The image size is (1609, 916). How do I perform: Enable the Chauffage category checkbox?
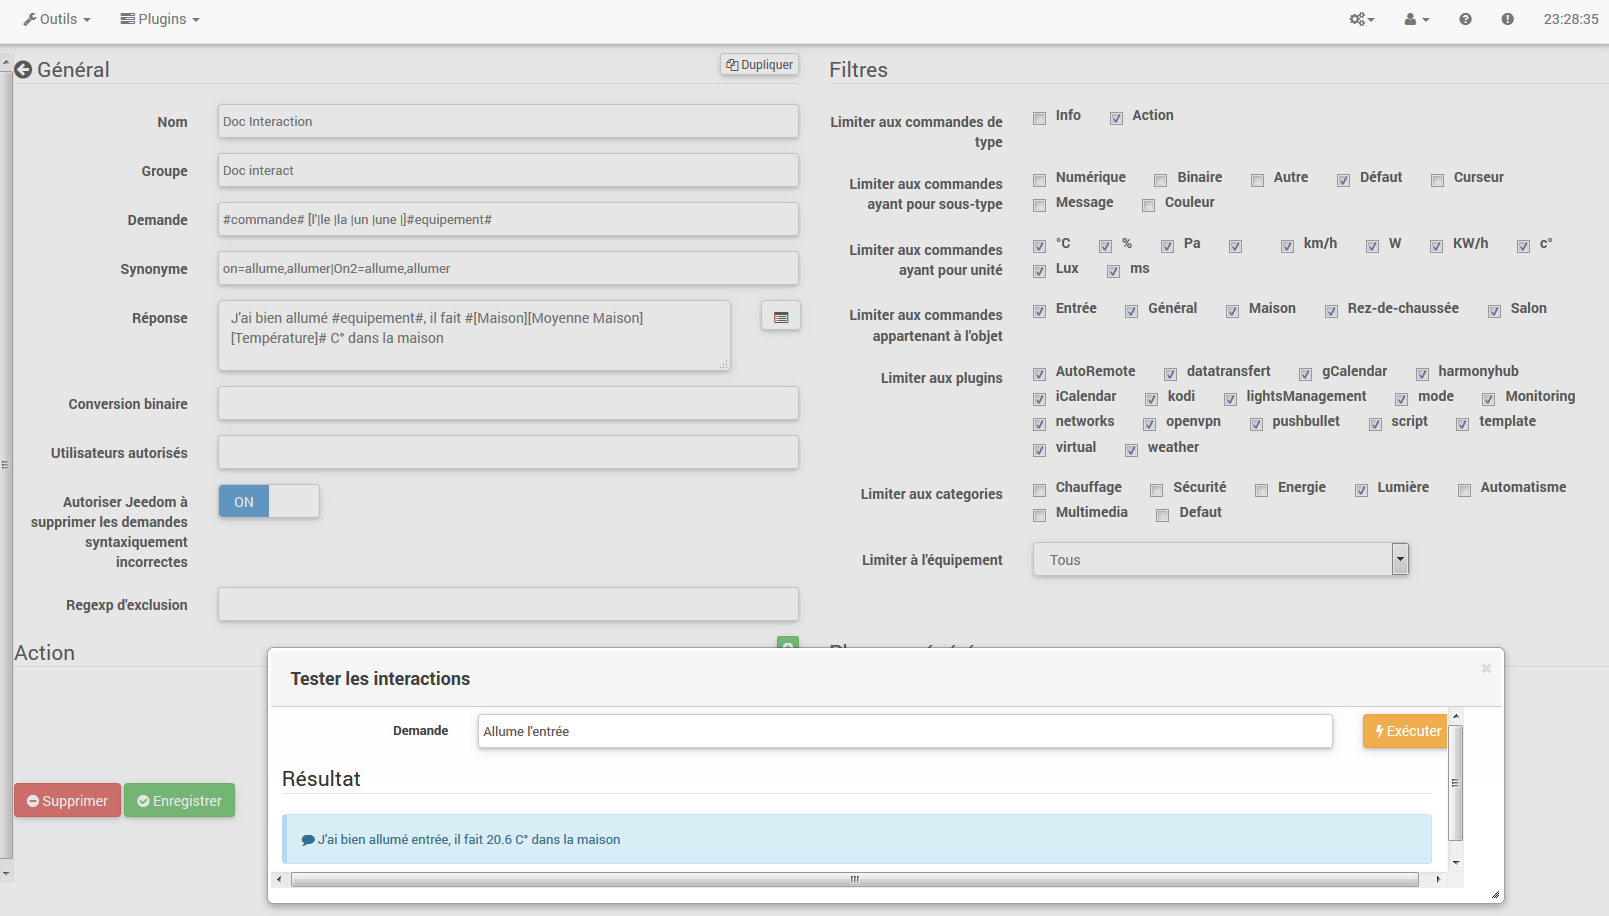coord(1040,490)
